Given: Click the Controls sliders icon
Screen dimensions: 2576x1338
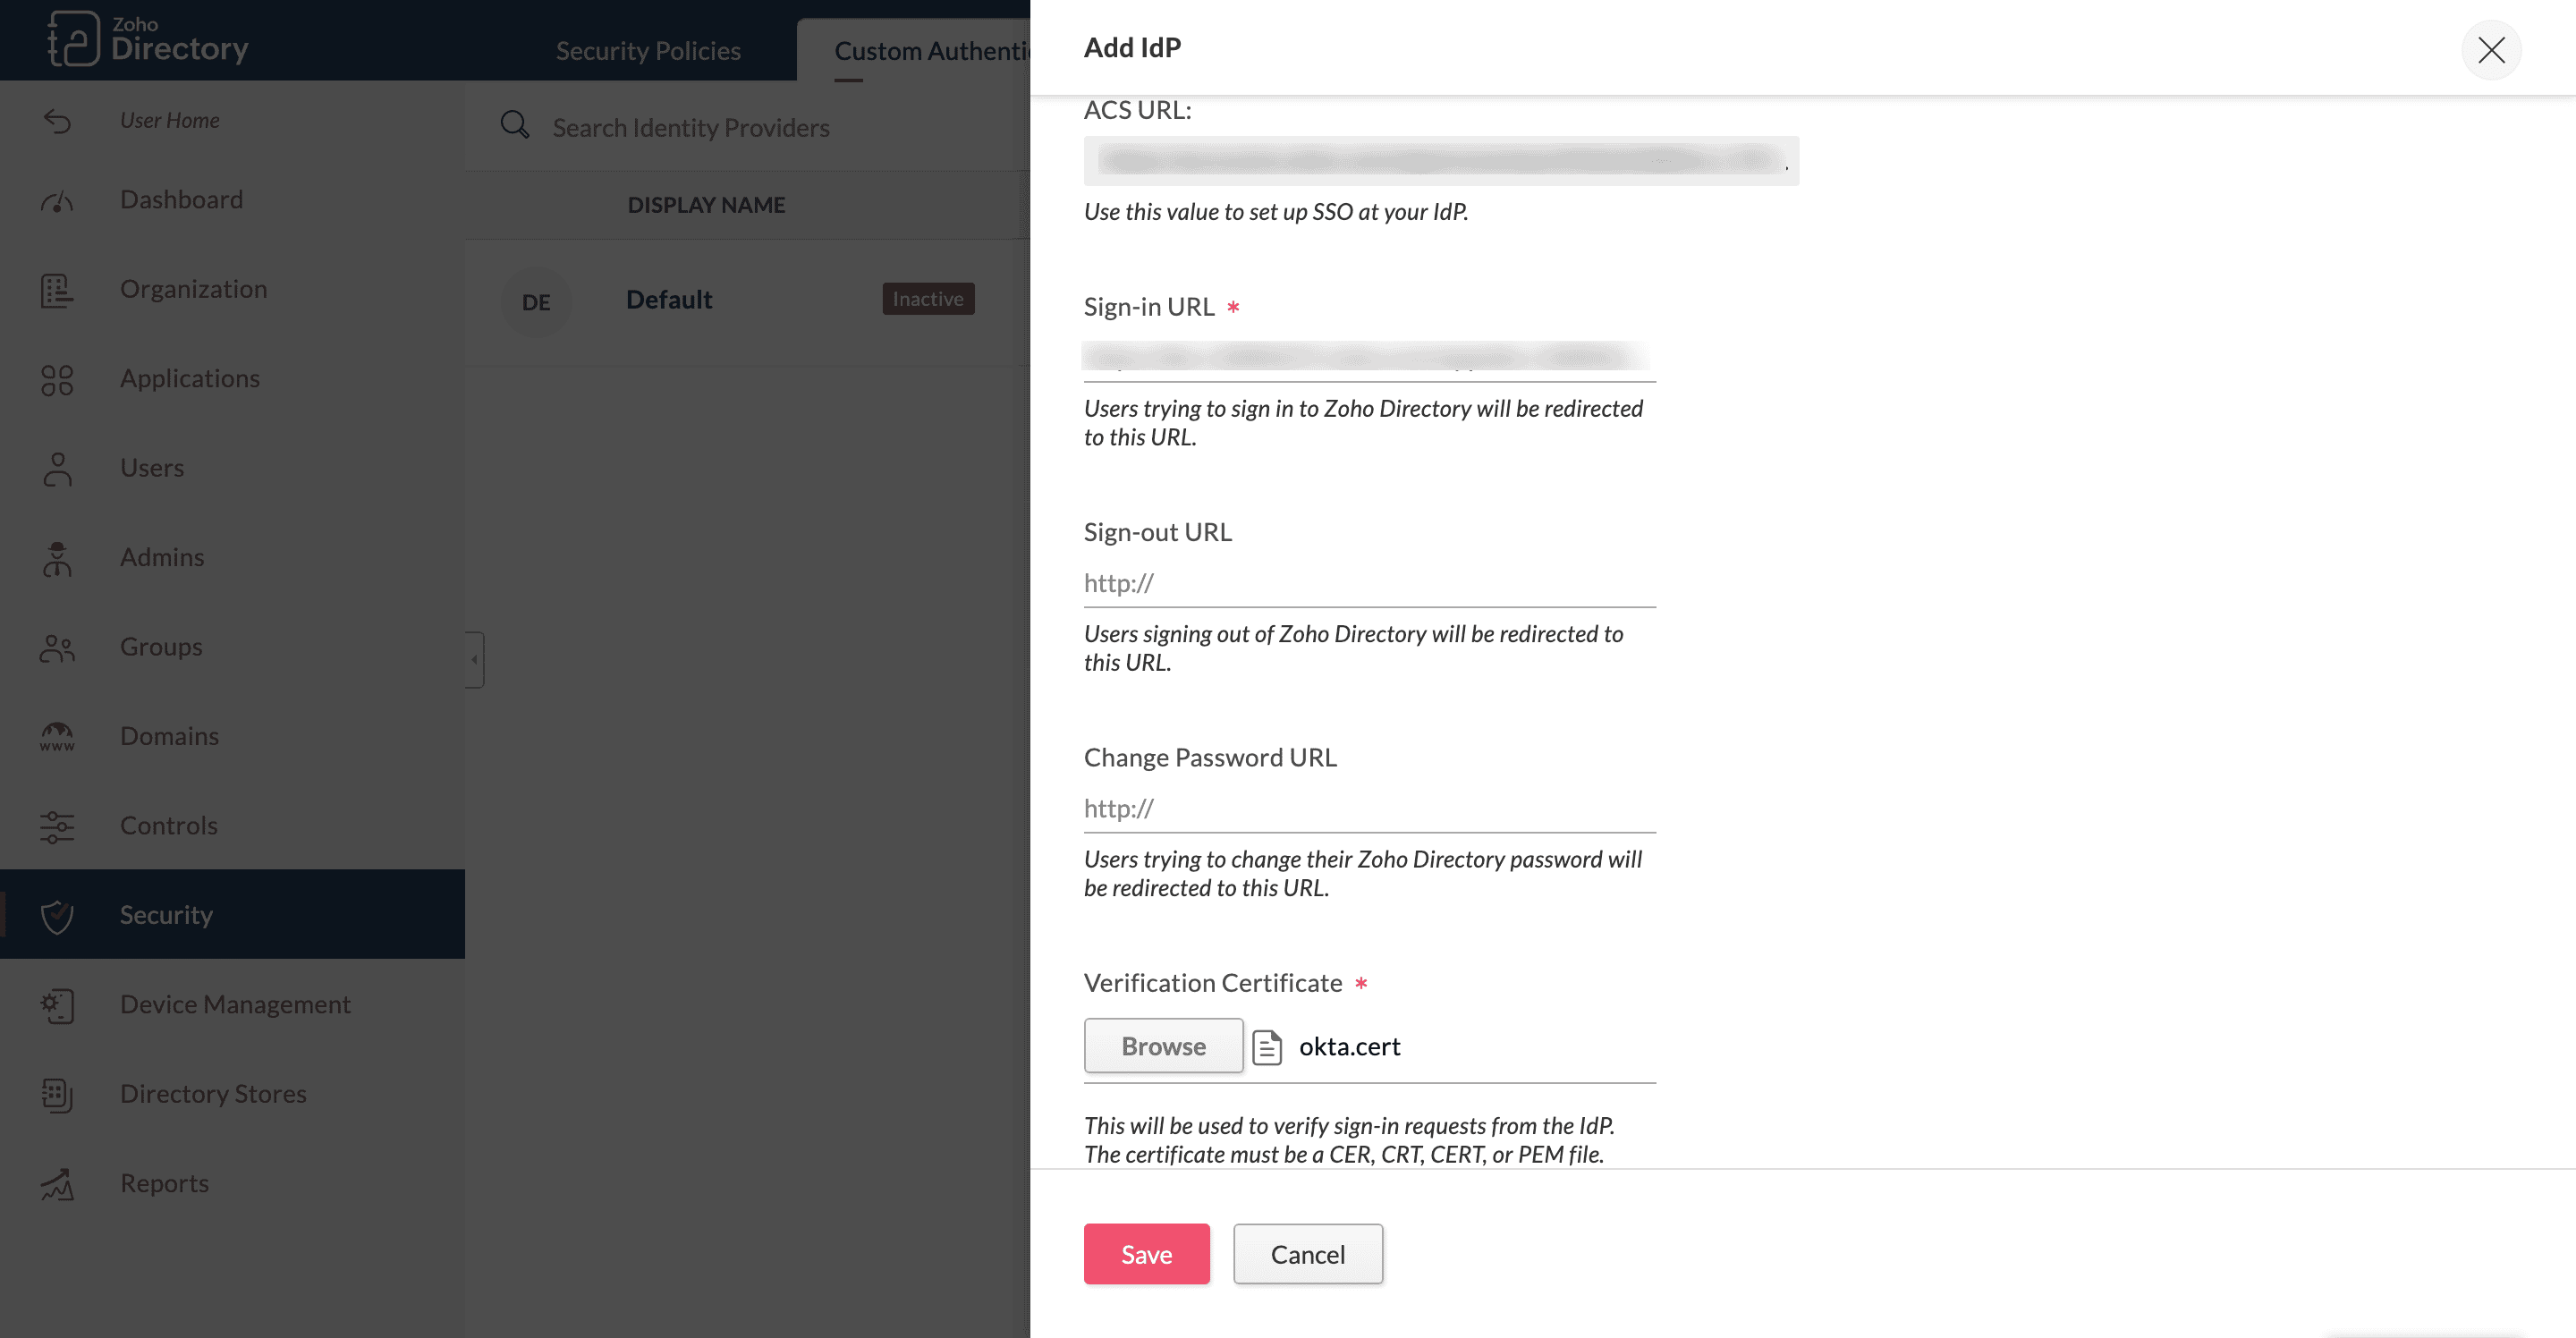Looking at the screenshot, I should [x=57, y=827].
